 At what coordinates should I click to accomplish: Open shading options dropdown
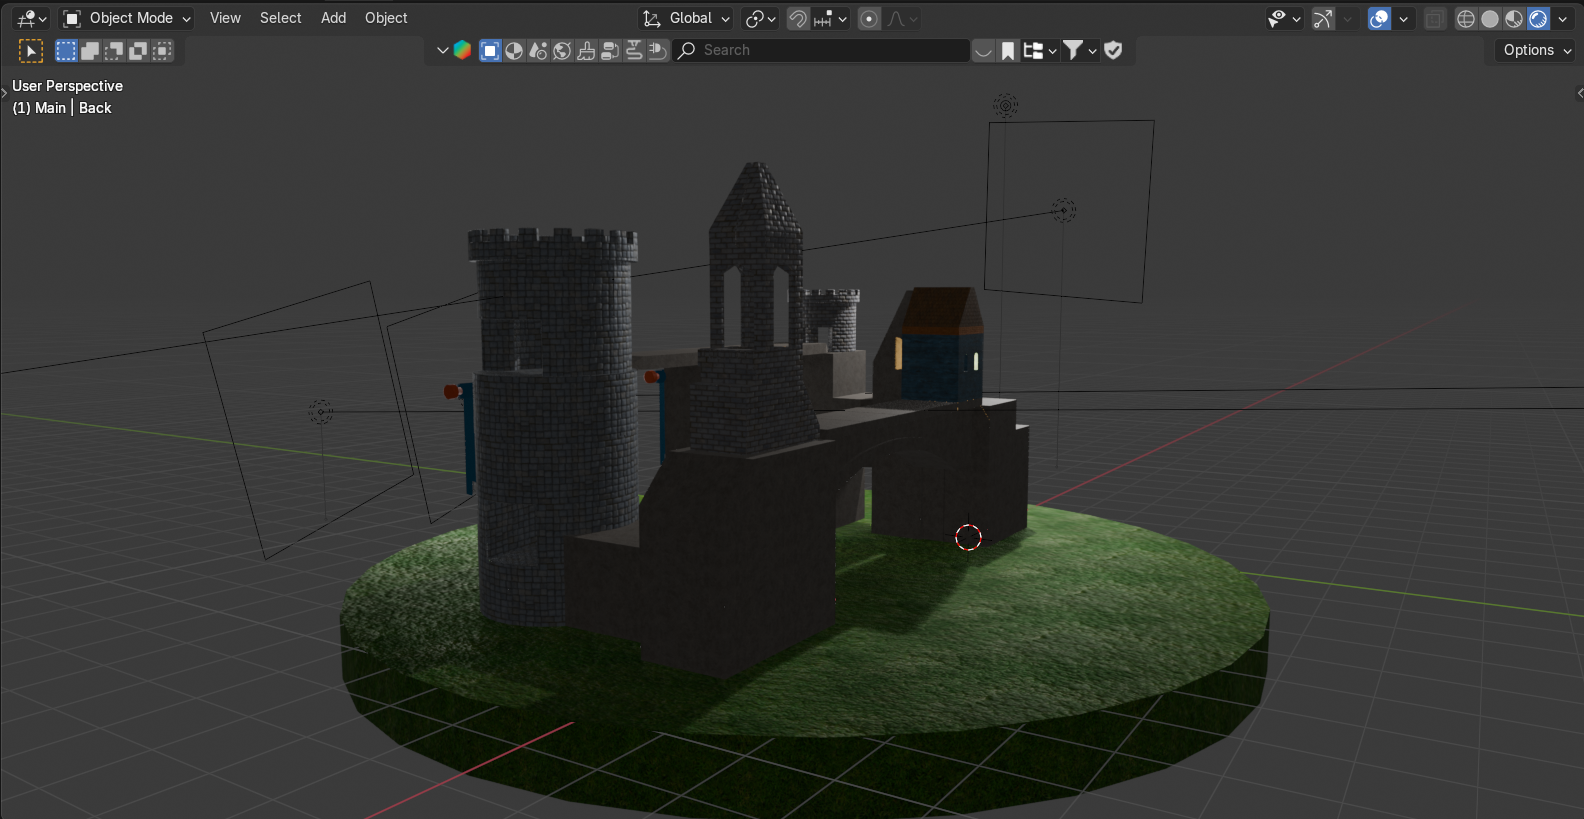click(1562, 18)
